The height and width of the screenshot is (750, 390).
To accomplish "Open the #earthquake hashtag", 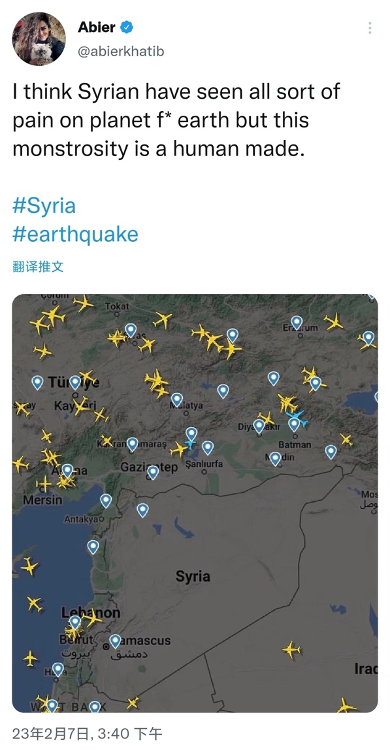I will [76, 234].
